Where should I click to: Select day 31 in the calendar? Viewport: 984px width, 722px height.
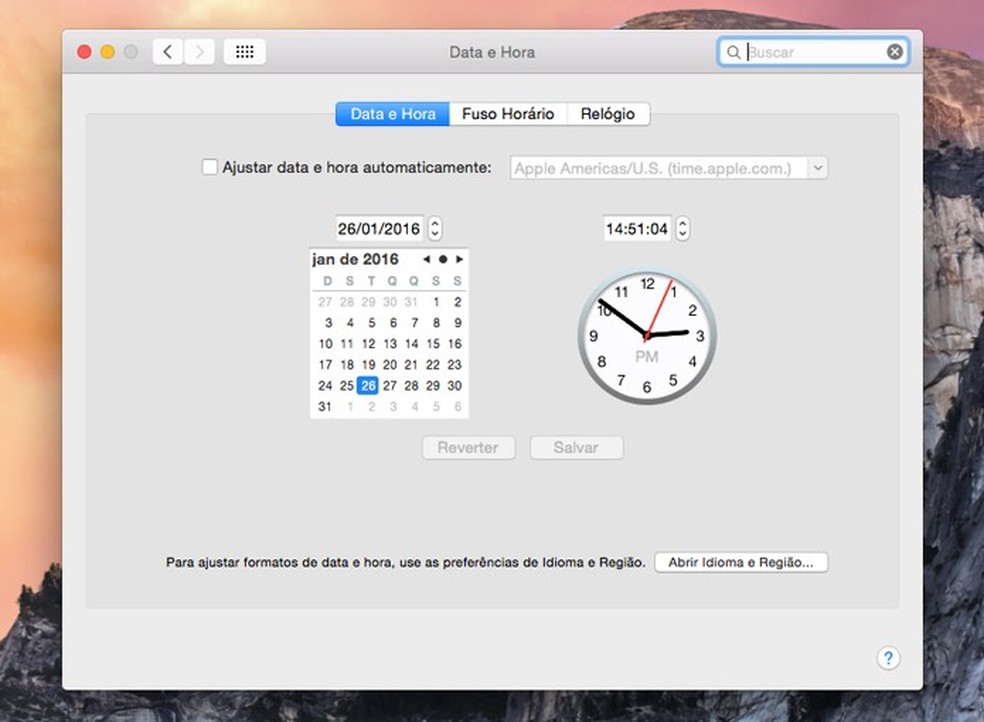pos(326,406)
